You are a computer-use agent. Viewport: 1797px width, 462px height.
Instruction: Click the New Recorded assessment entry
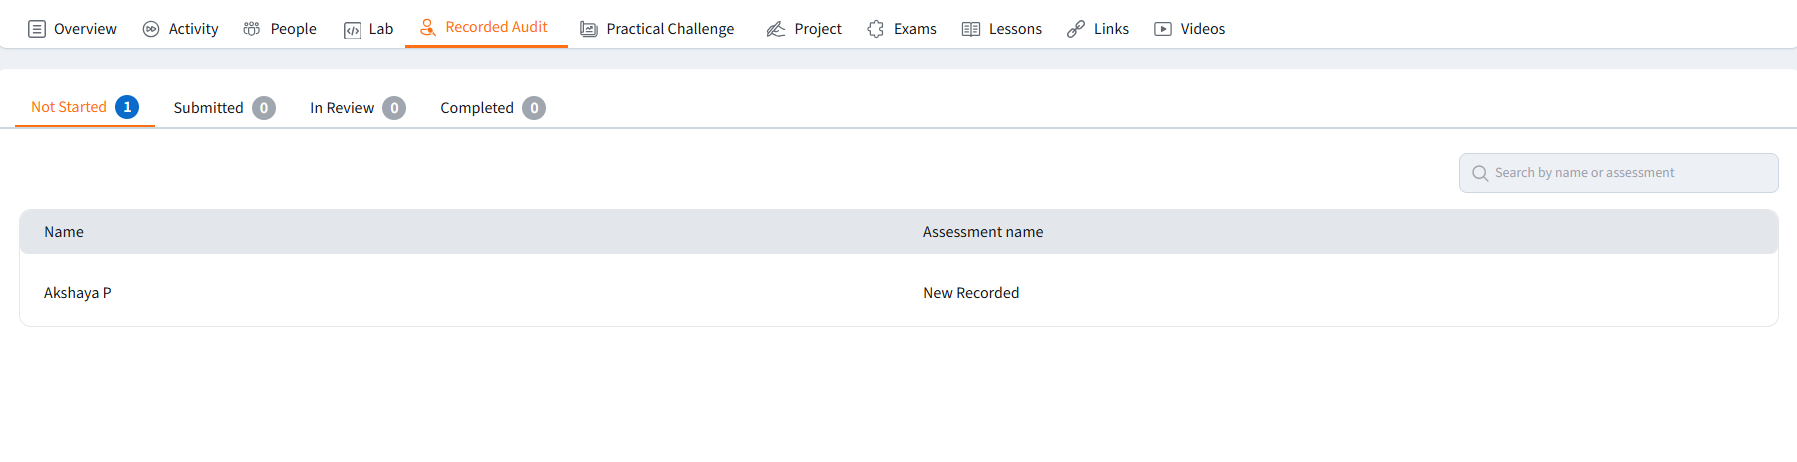coord(971,293)
